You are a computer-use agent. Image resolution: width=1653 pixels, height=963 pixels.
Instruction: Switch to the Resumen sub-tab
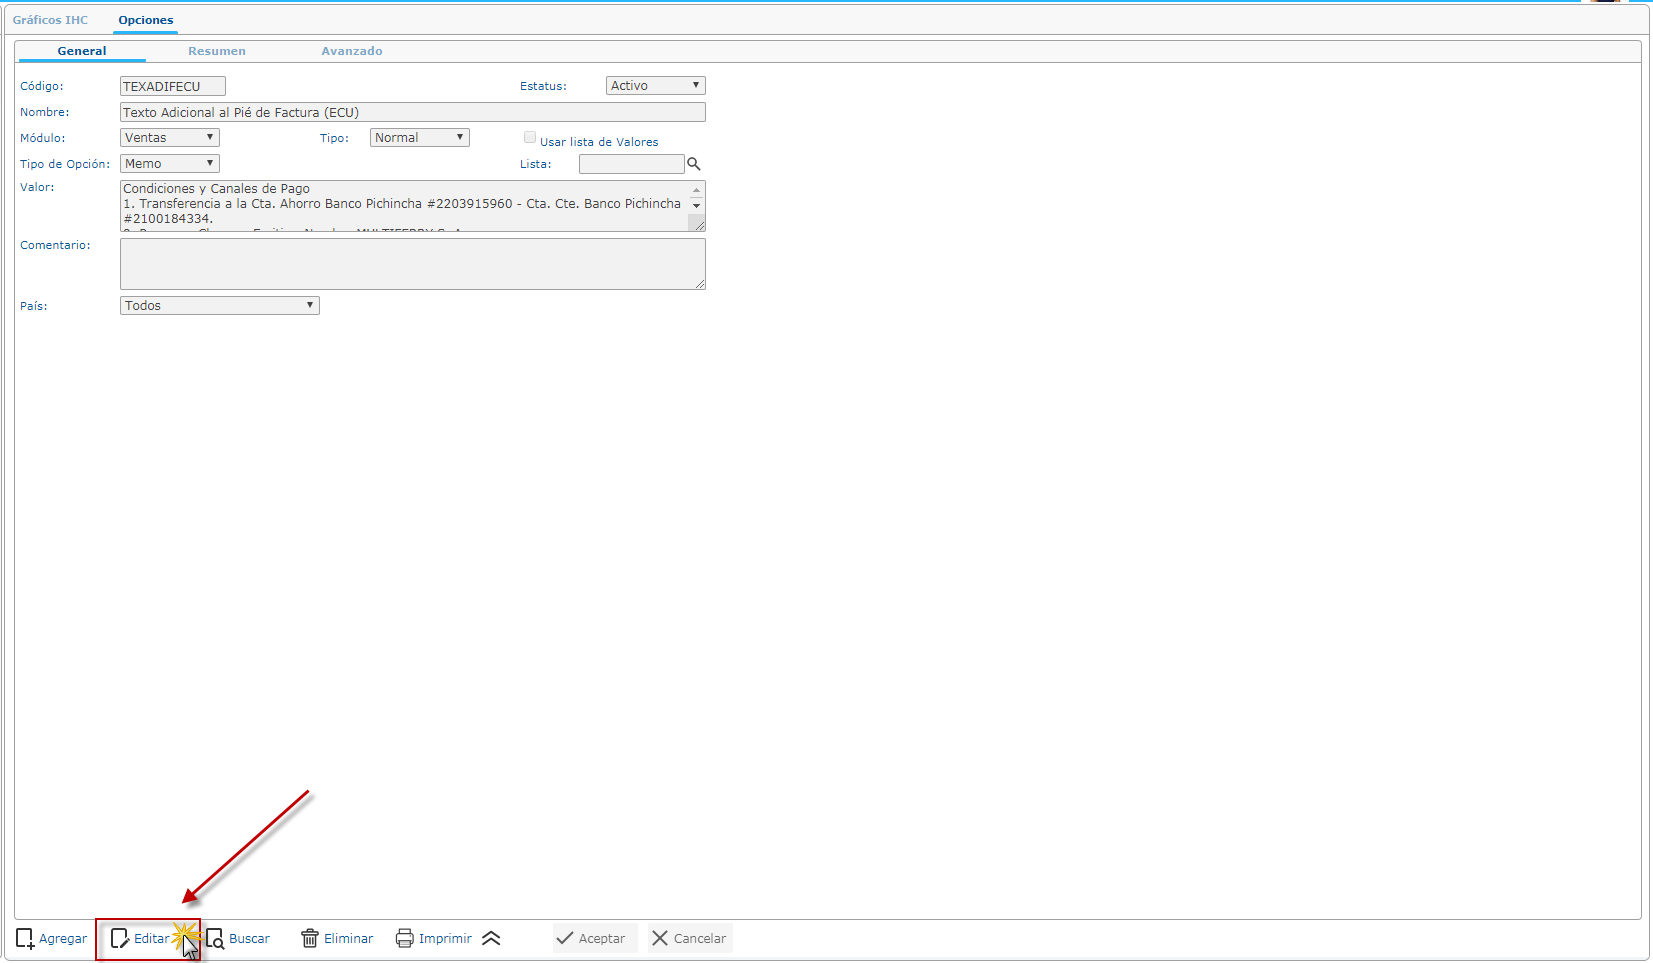217,51
